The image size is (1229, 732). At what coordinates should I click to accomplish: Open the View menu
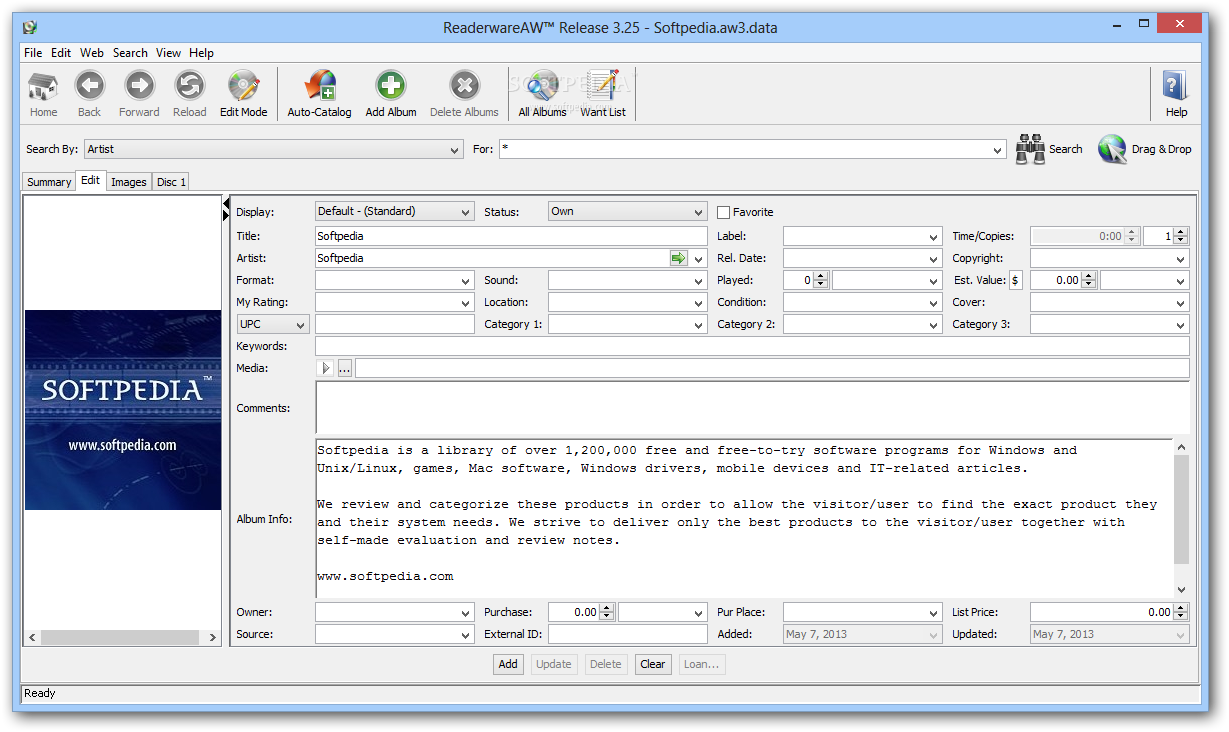click(x=168, y=53)
